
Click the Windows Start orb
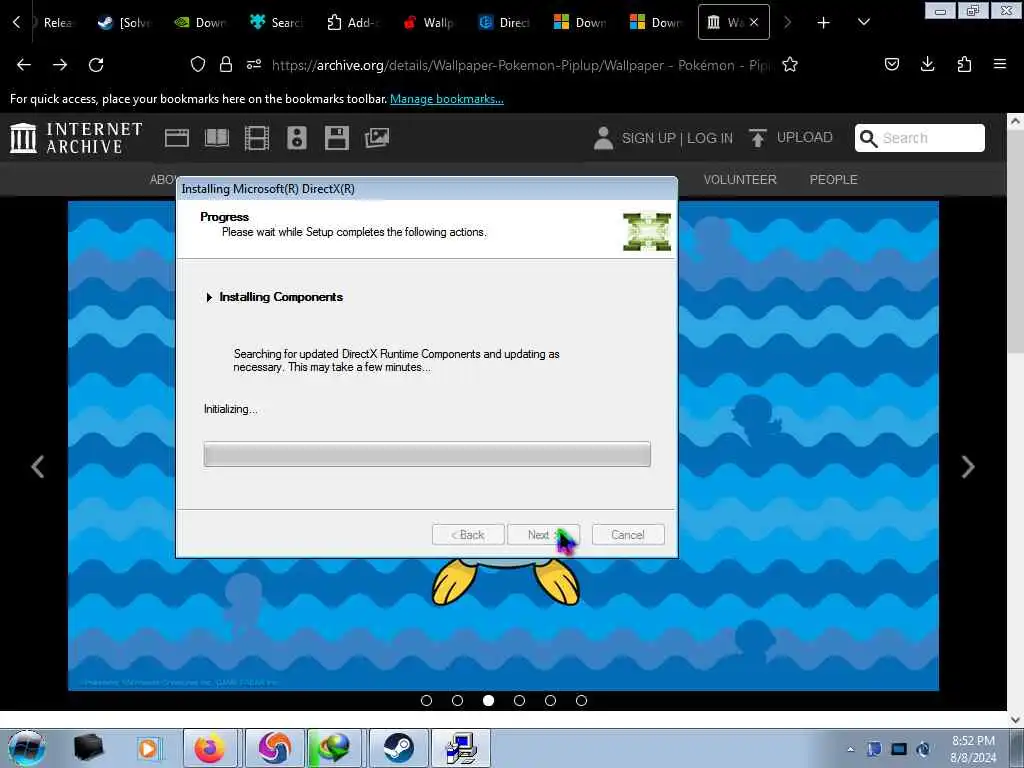point(27,748)
